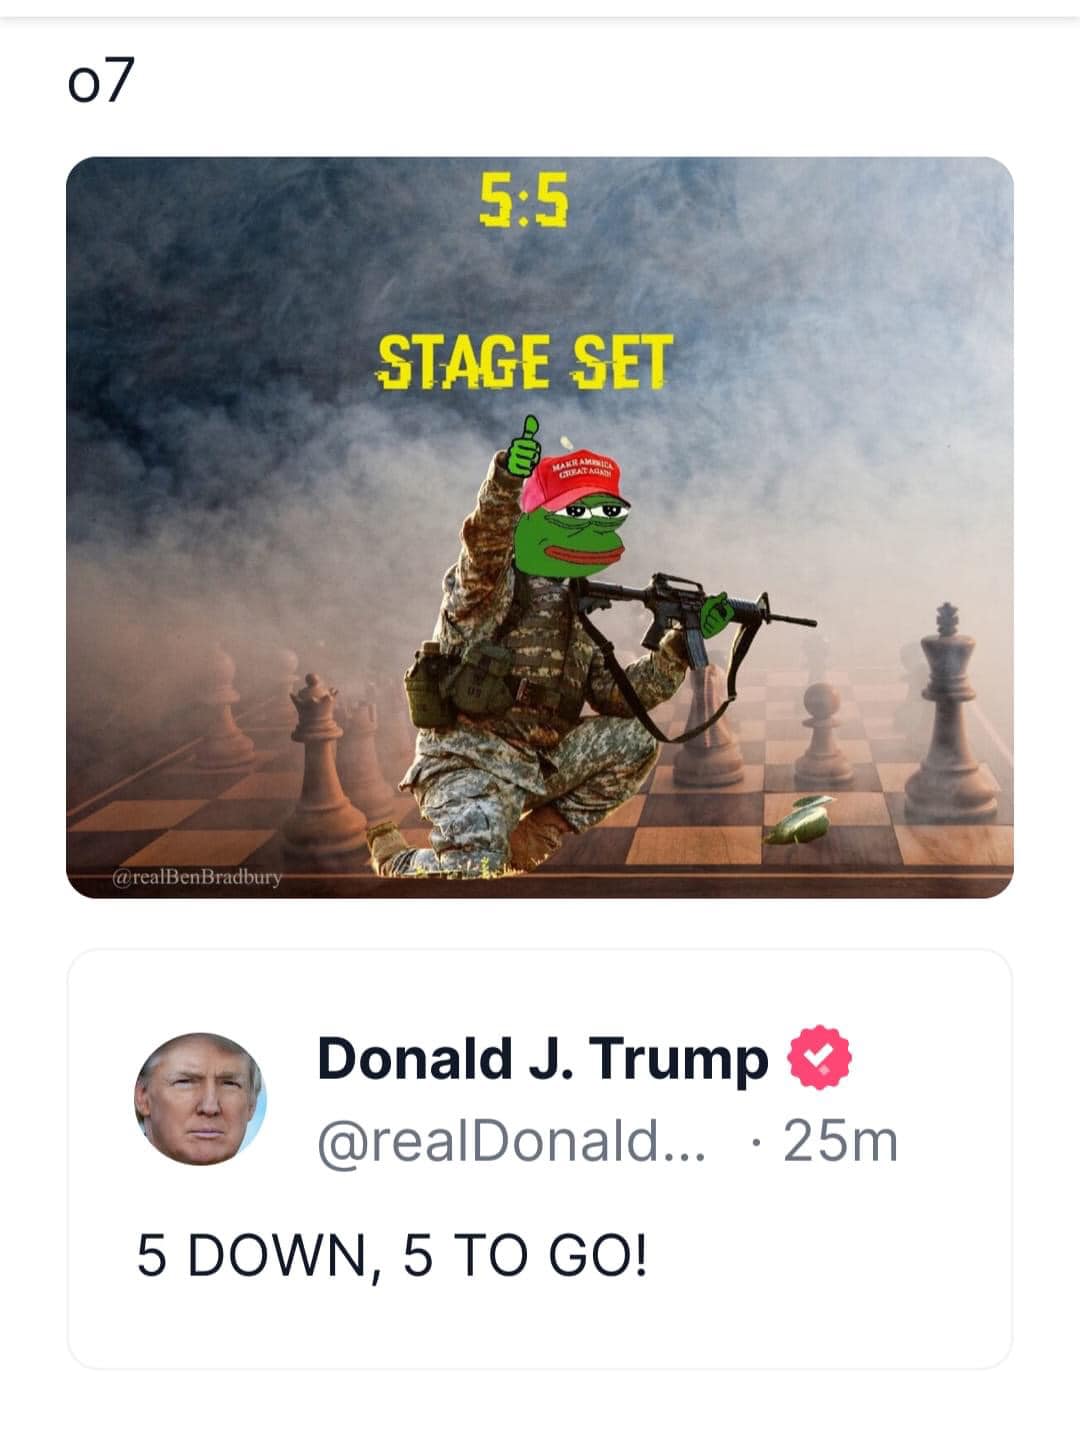Click the yellow 5:5 heading
Screen dimensions: 1080x1440
pyautogui.click(x=523, y=199)
